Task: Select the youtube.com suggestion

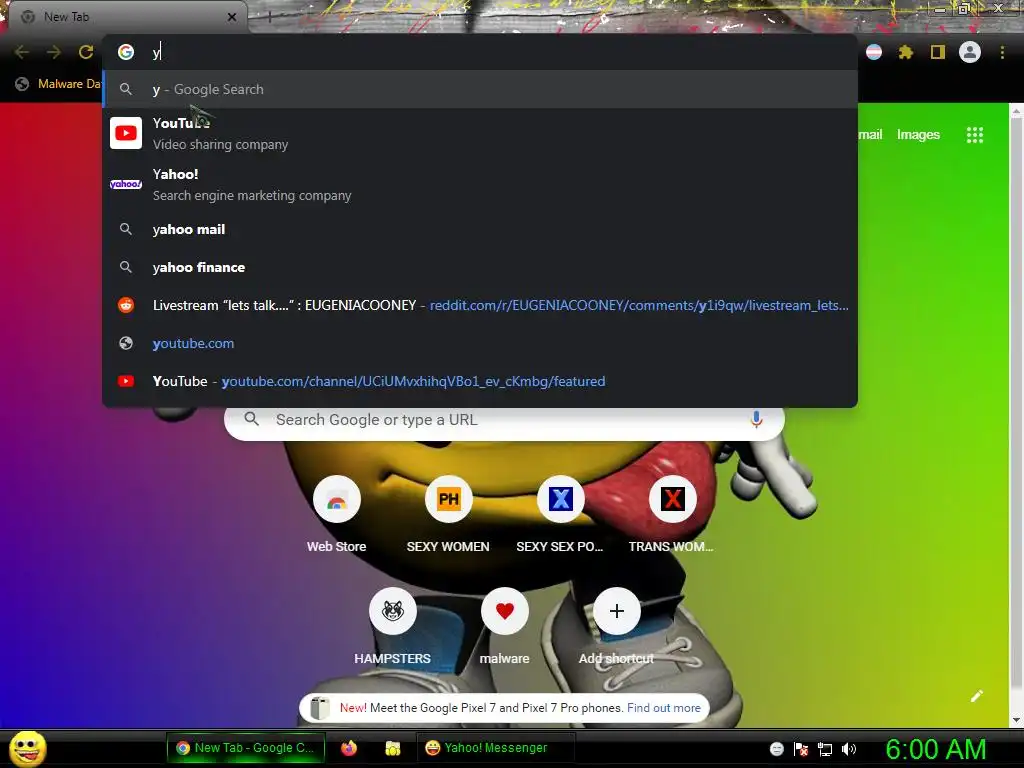Action: [x=480, y=343]
